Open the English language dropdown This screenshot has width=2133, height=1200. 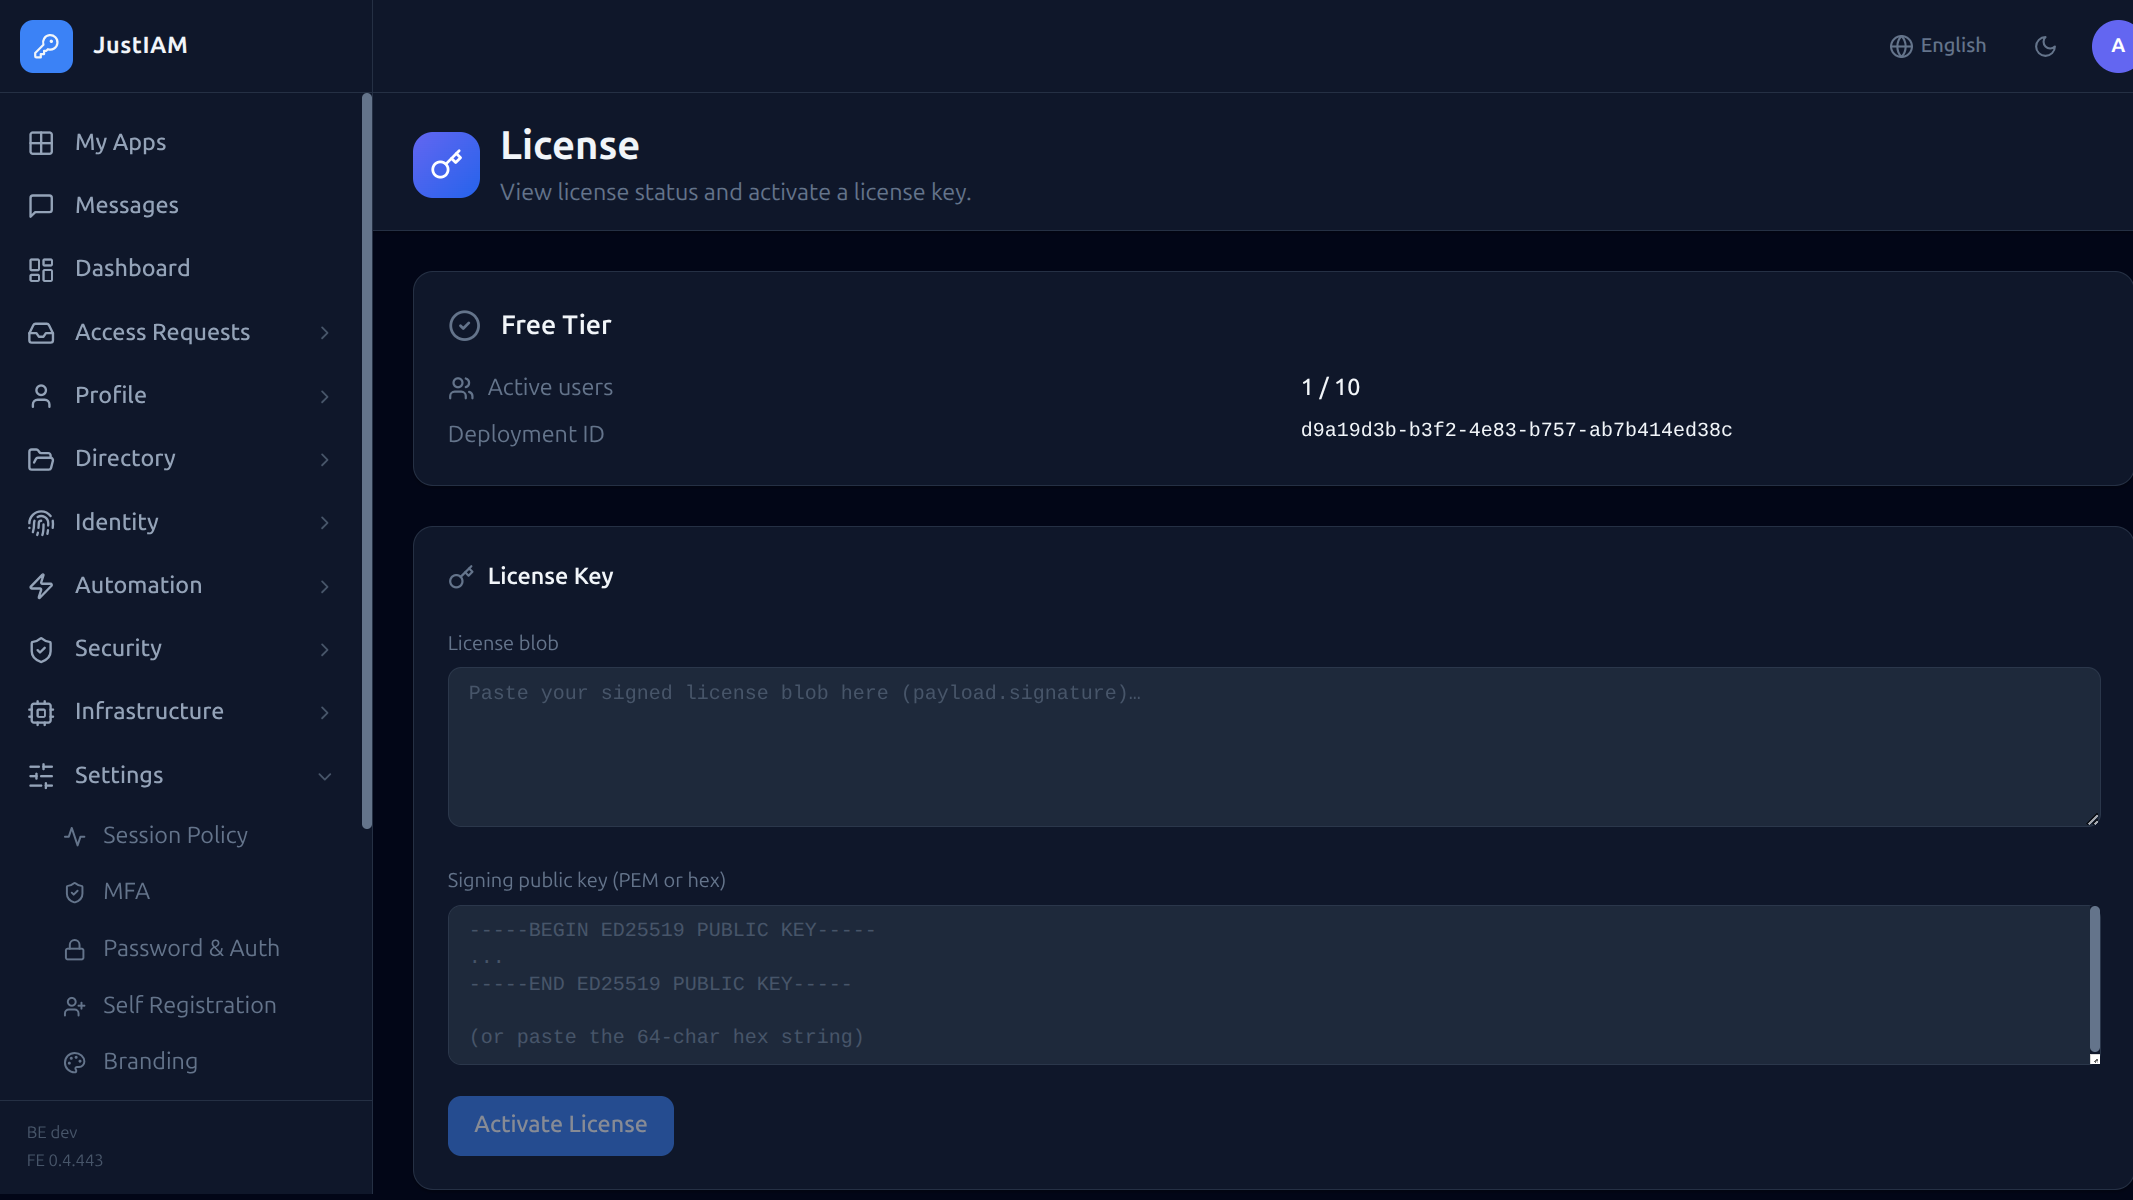click(x=1937, y=46)
